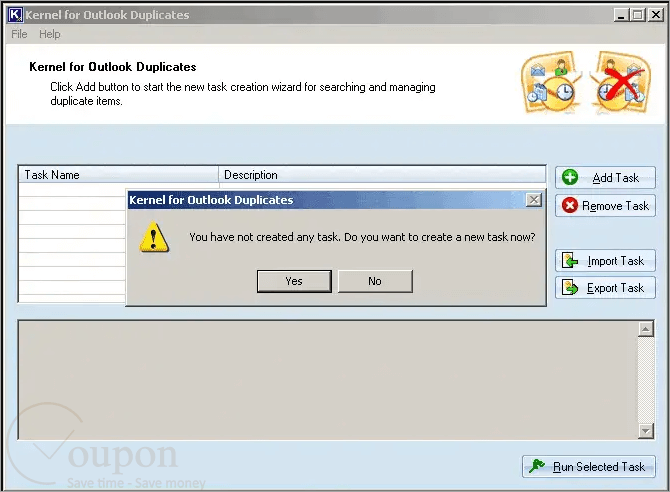Screen dimensions: 670x492
Task: Click the Remove Task button
Action: point(605,206)
